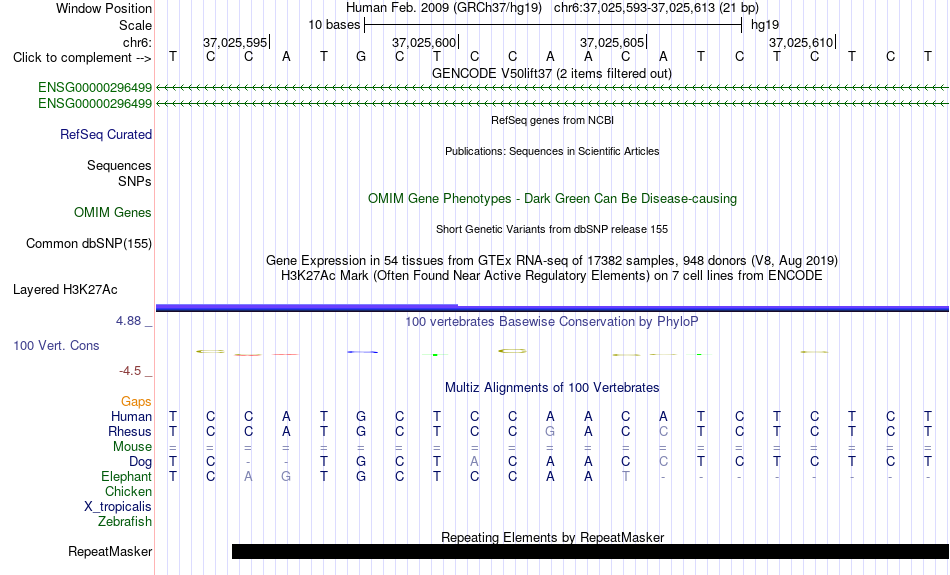This screenshot has width=950, height=575.
Task: Open the first ENSG00000296499 gene label
Action: 95,87
